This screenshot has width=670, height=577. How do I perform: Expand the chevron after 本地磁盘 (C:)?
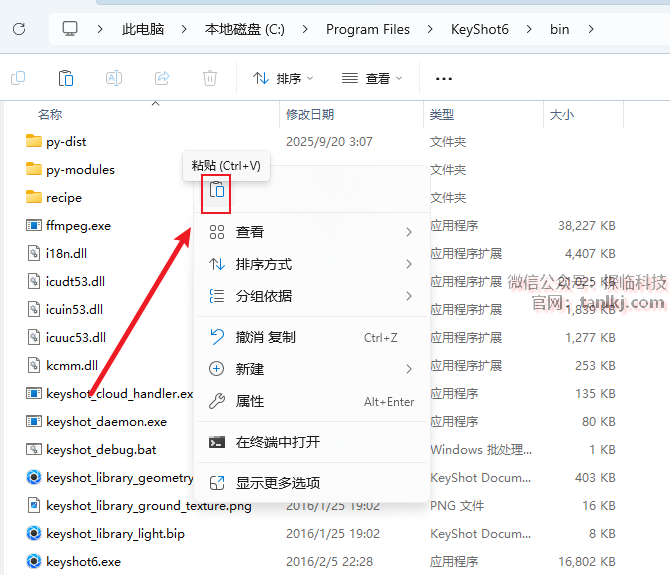(305, 29)
